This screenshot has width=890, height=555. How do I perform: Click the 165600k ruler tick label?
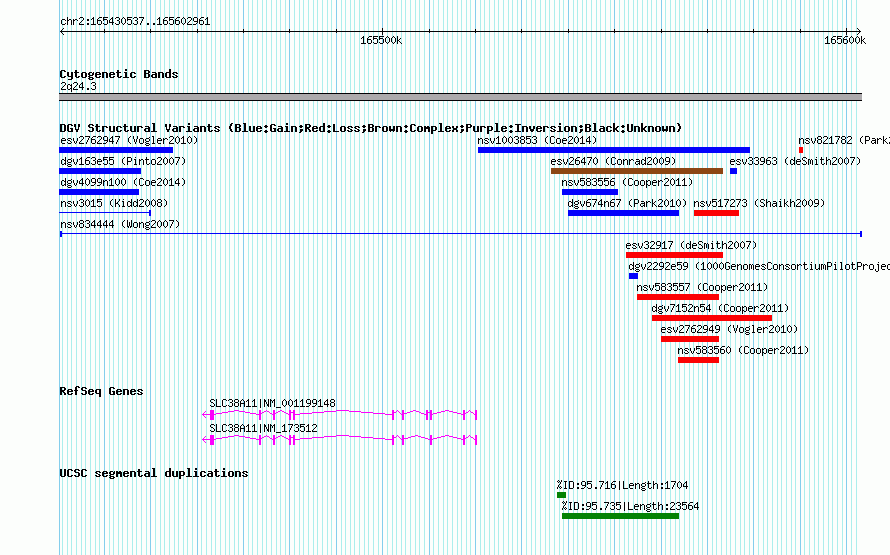pyautogui.click(x=845, y=41)
